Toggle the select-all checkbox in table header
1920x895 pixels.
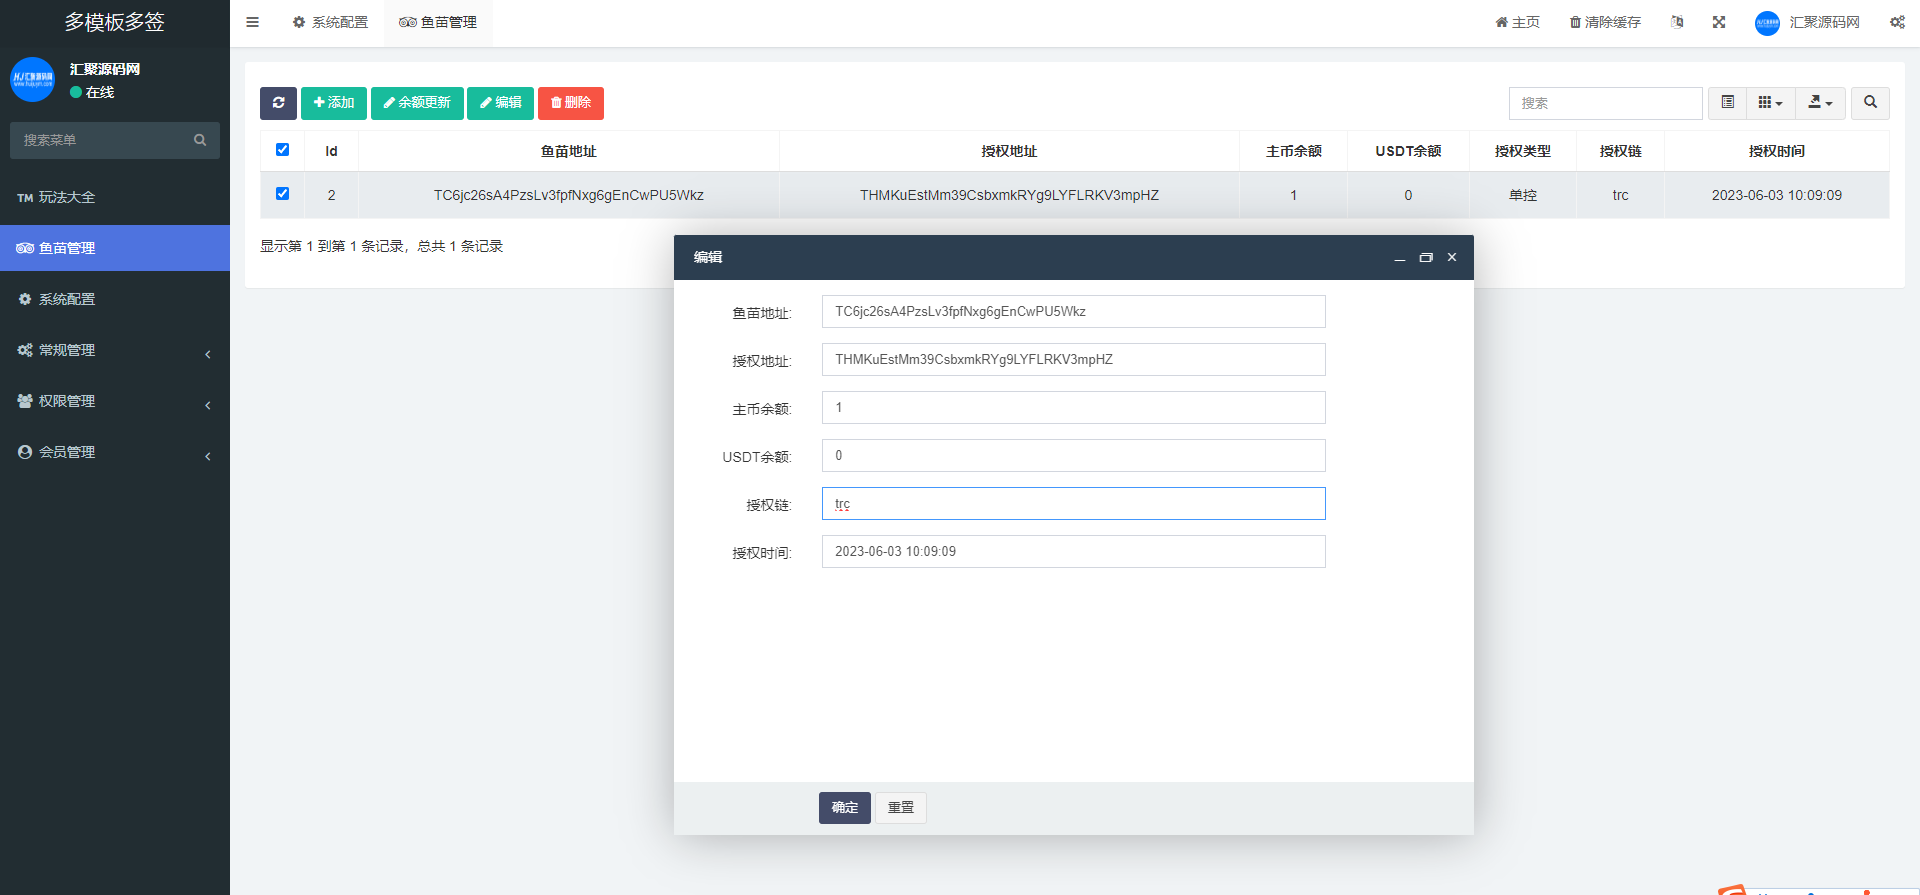(282, 150)
